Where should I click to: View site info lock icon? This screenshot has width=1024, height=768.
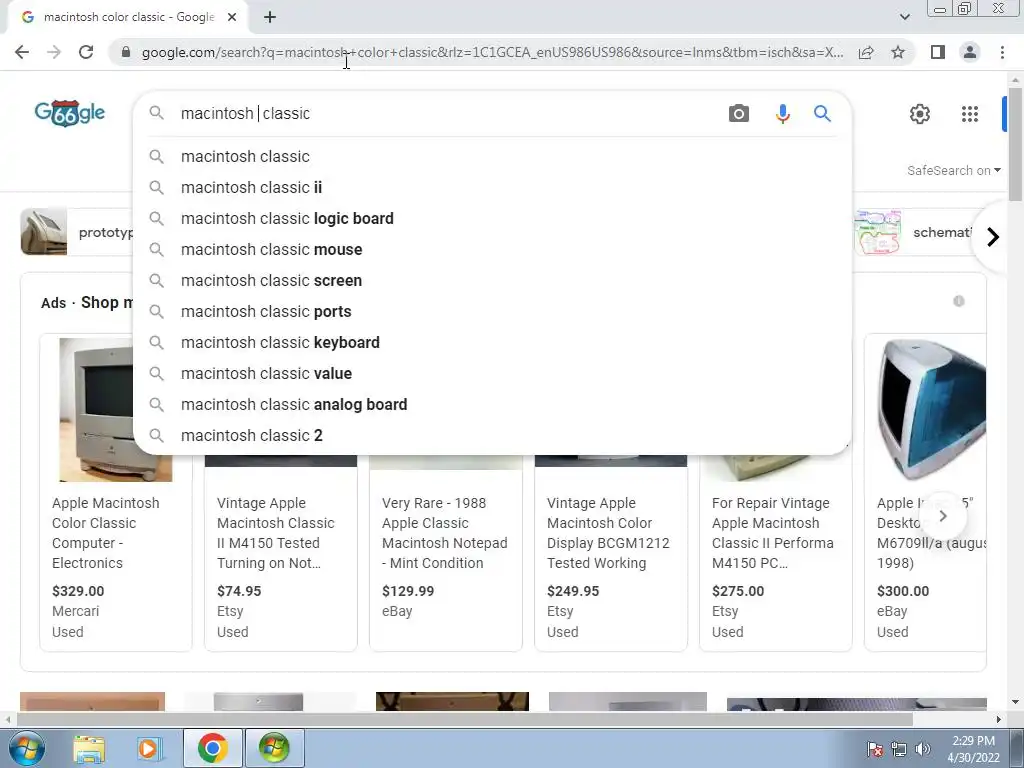(126, 52)
